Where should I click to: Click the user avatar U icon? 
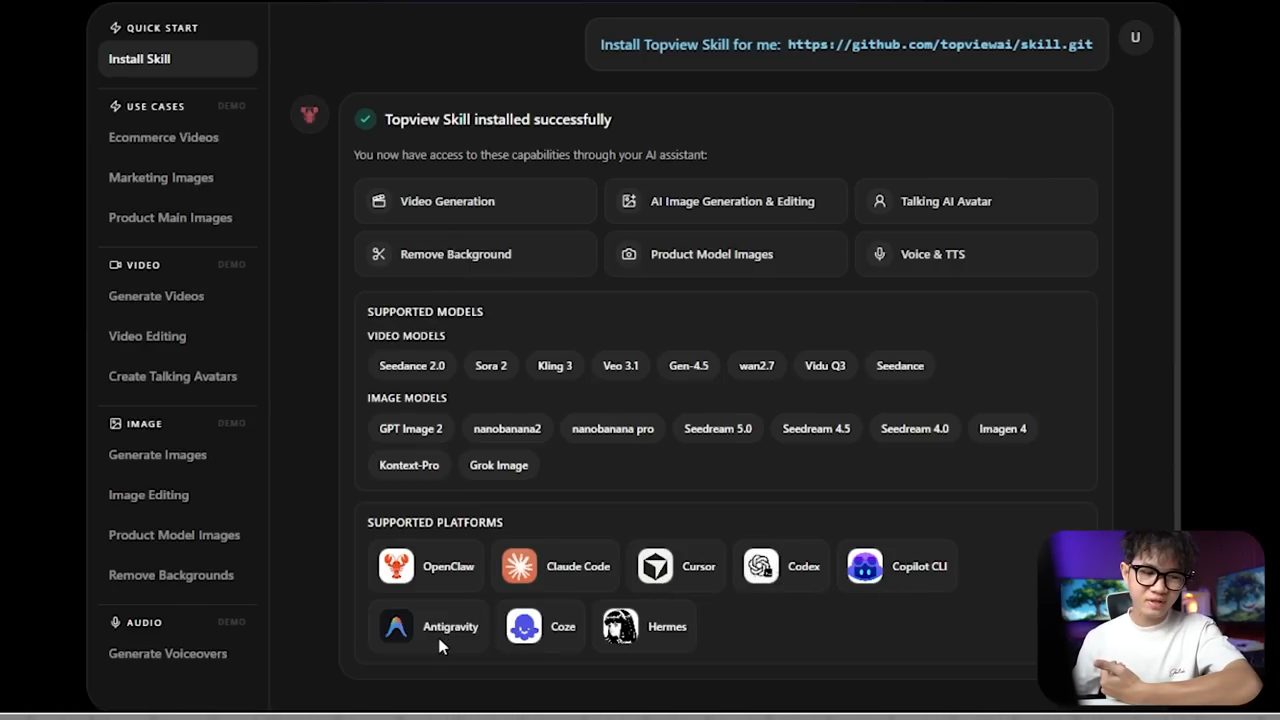[1135, 38]
